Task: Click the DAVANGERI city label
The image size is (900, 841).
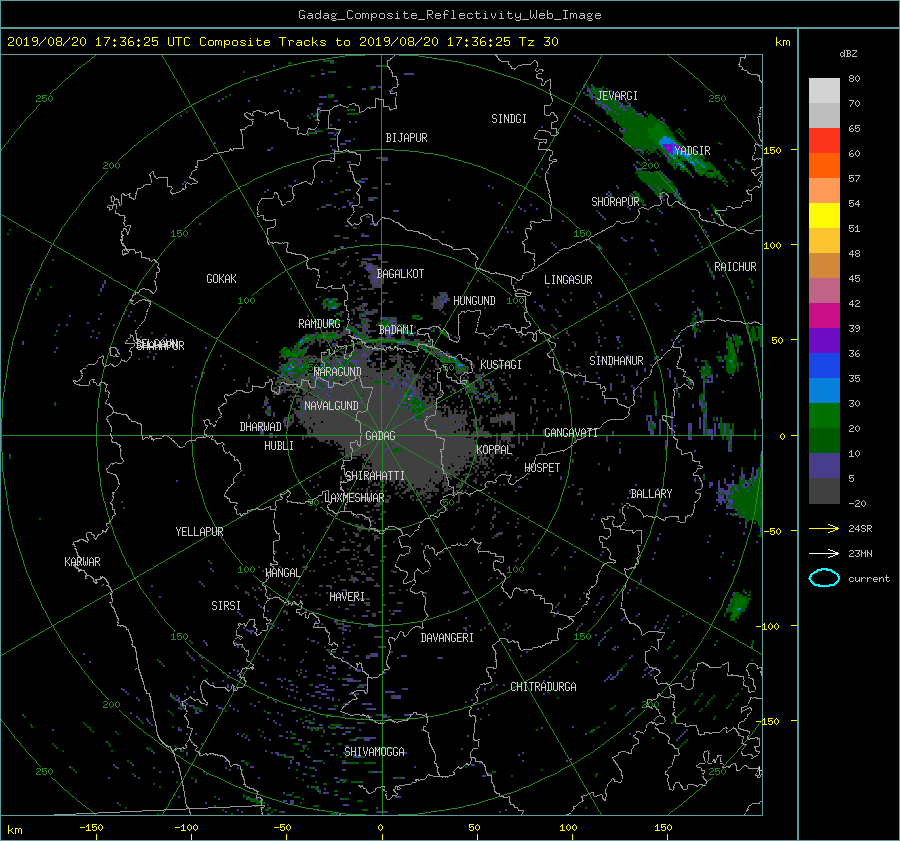Action: (x=447, y=638)
